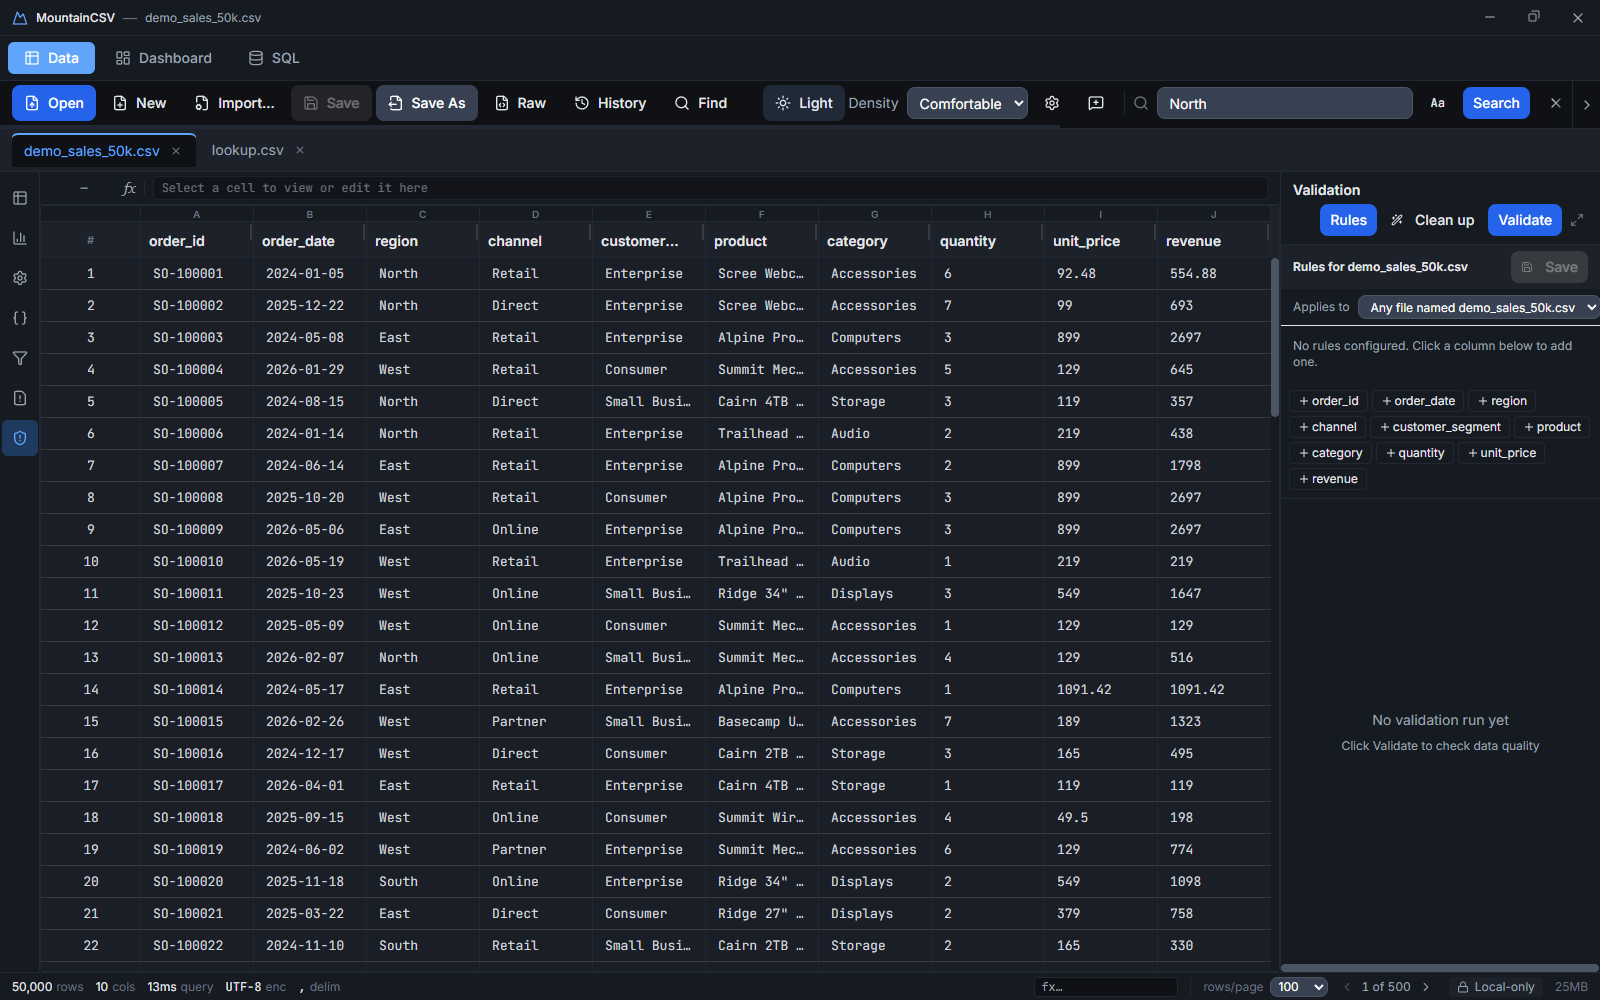Go to next page arrow
Screen dimensions: 1600x1000
(x=1426, y=987)
